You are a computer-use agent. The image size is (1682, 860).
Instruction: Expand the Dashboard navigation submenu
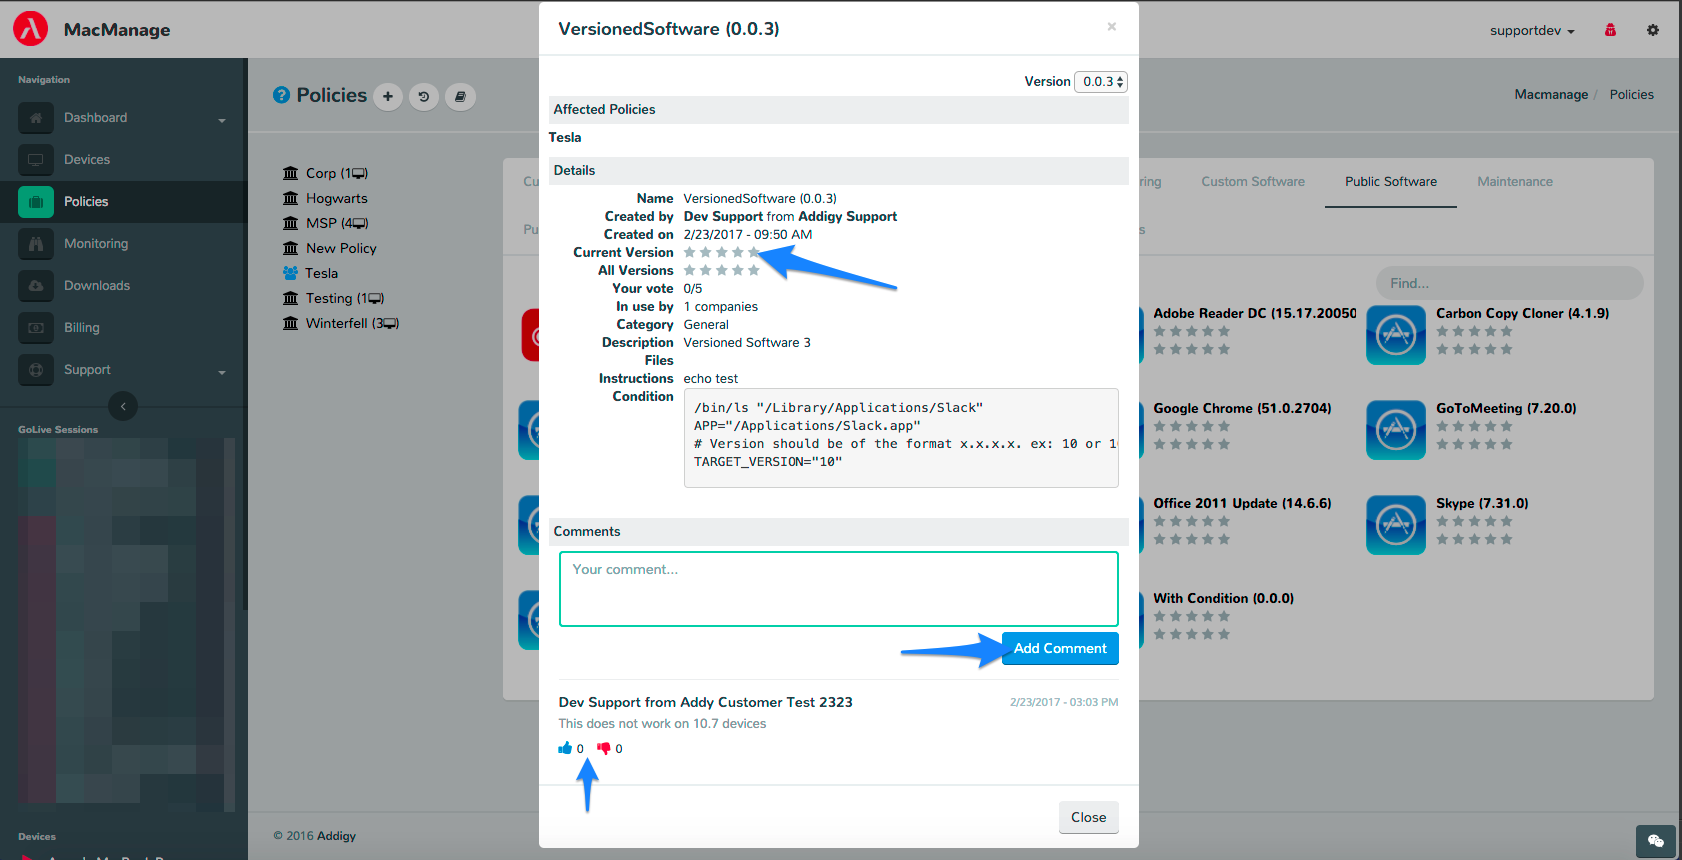(222, 119)
